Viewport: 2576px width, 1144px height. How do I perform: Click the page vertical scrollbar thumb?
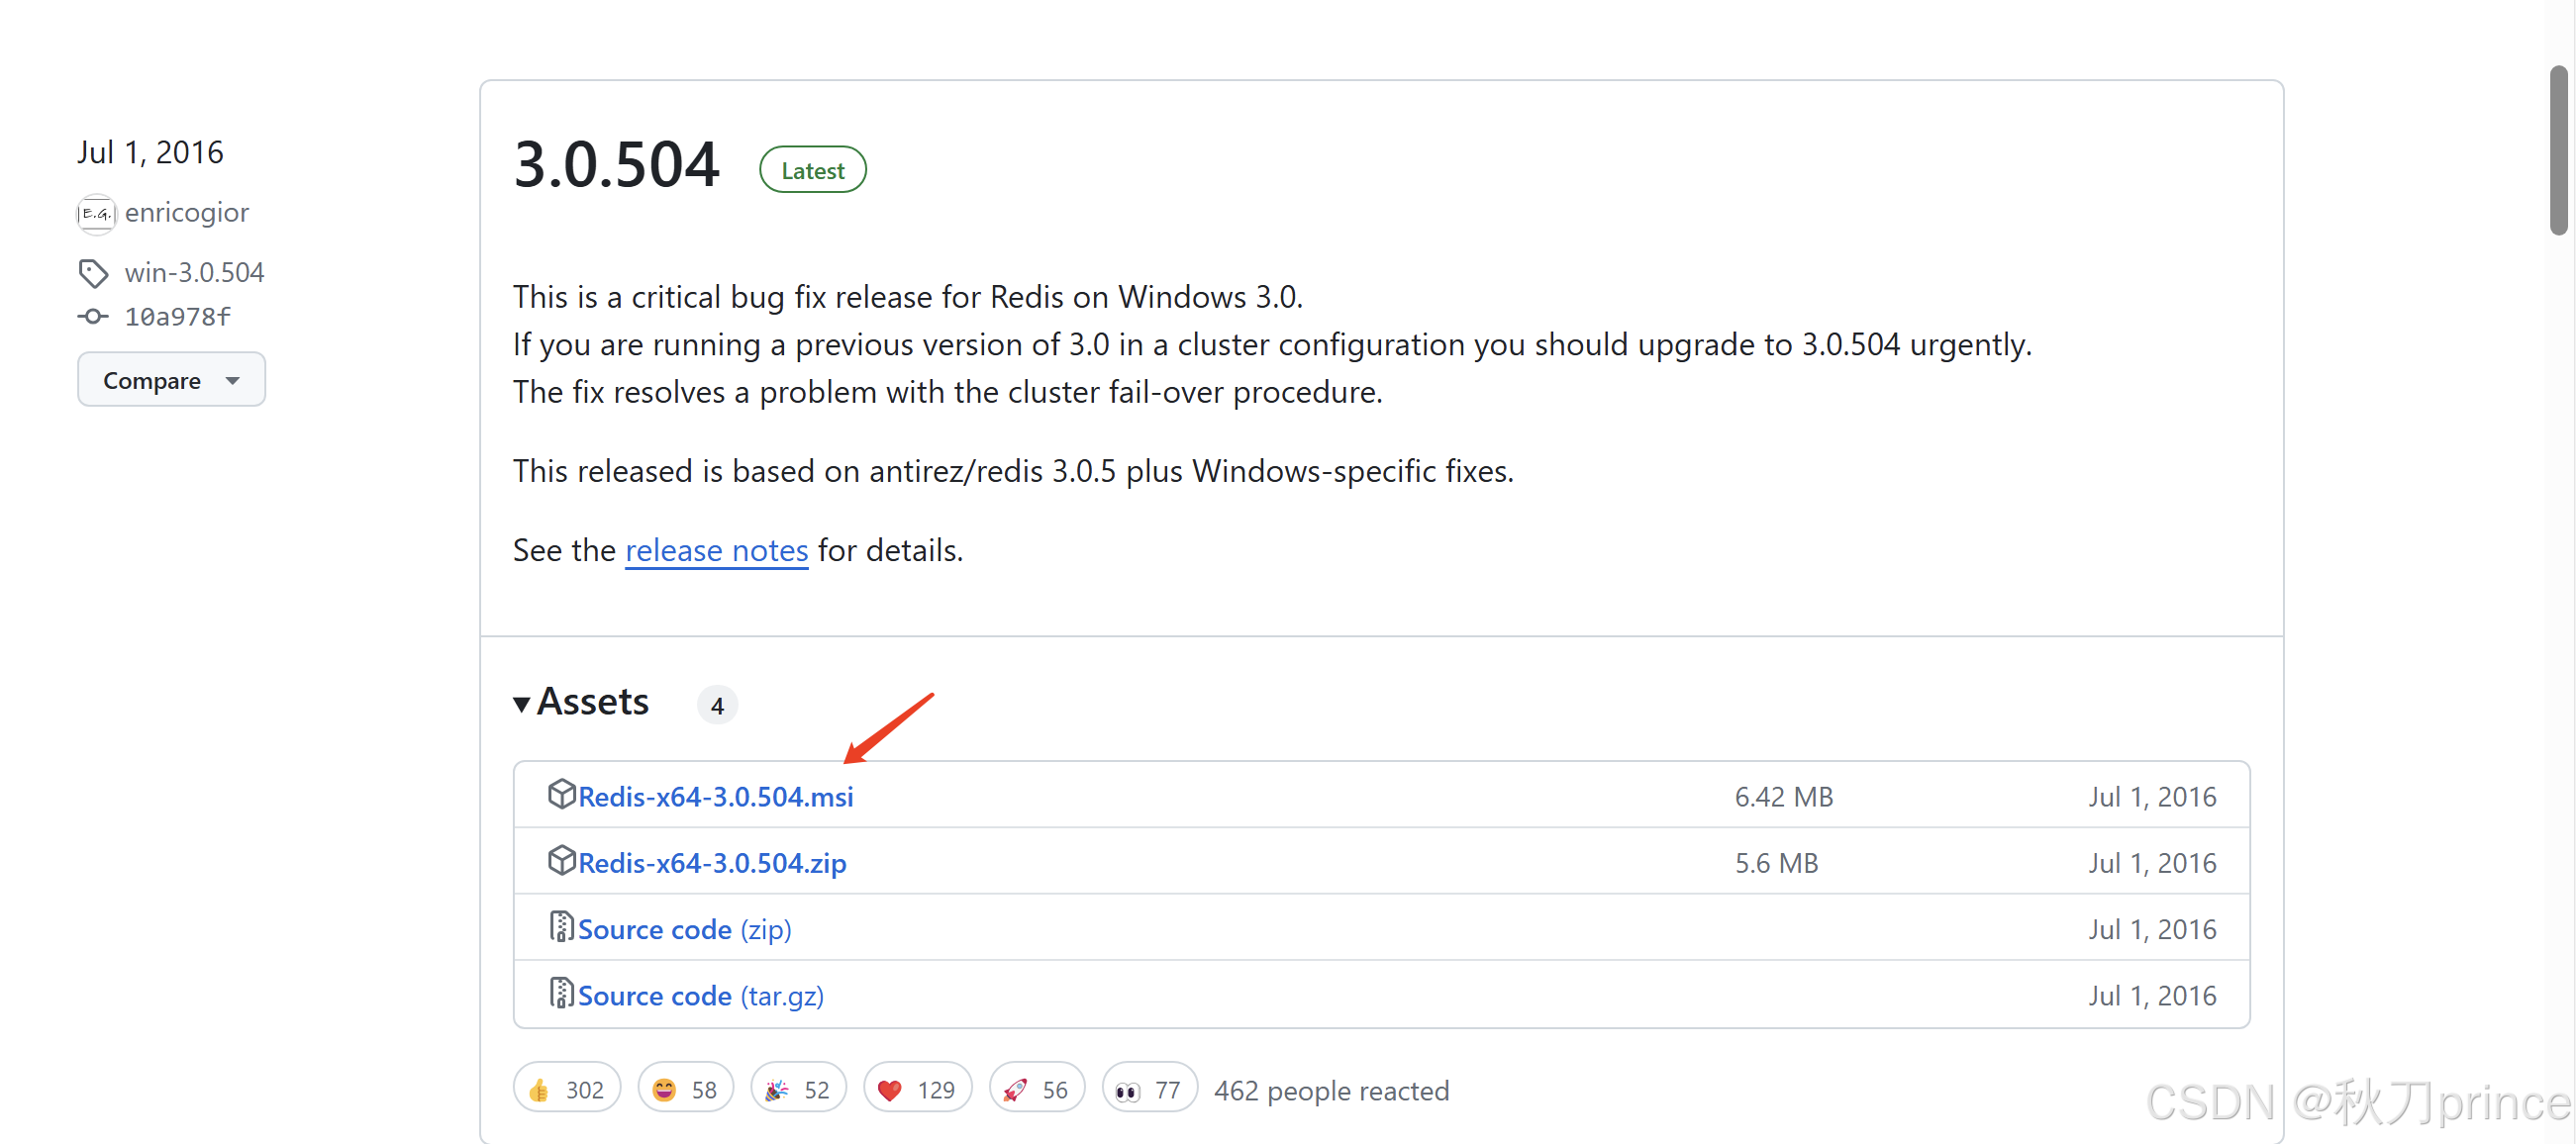pyautogui.click(x=2558, y=150)
